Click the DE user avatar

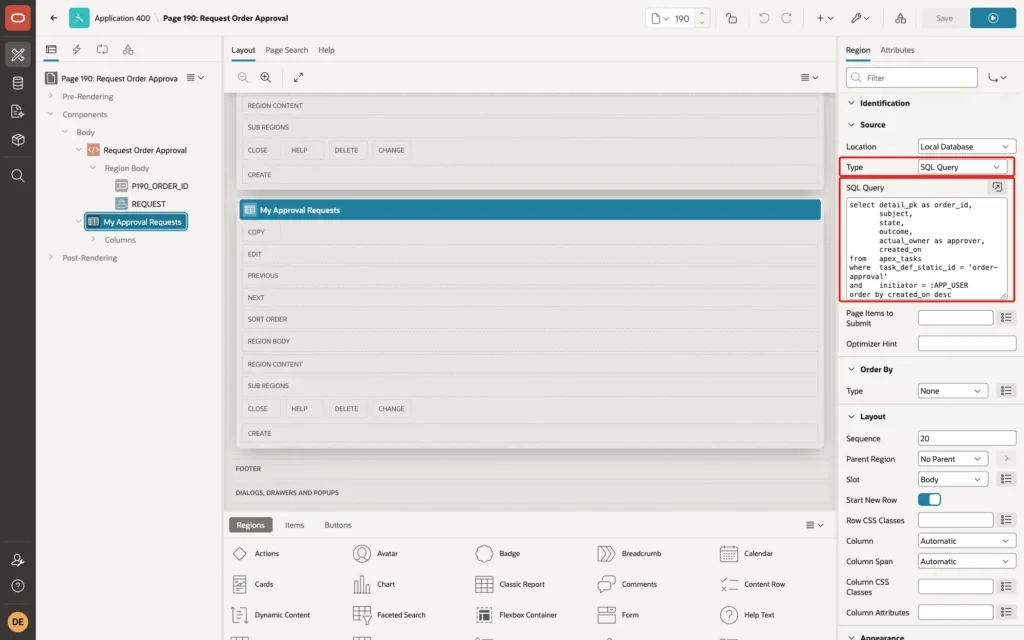[18, 622]
